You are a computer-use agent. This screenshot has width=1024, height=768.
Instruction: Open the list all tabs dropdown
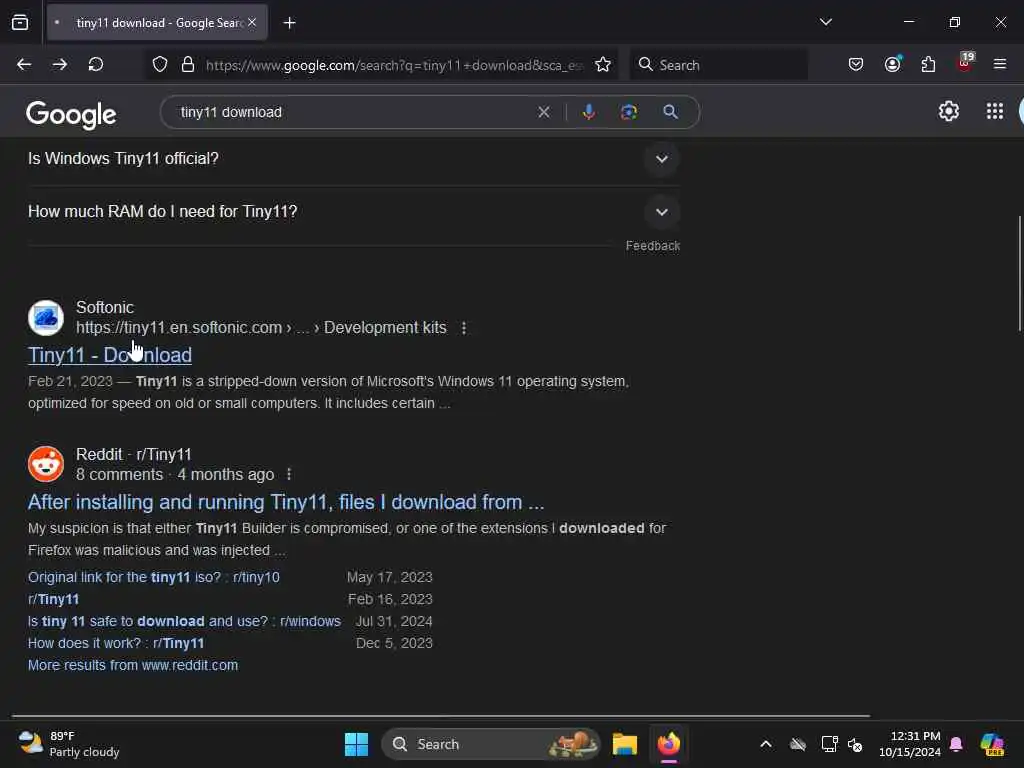pos(825,22)
